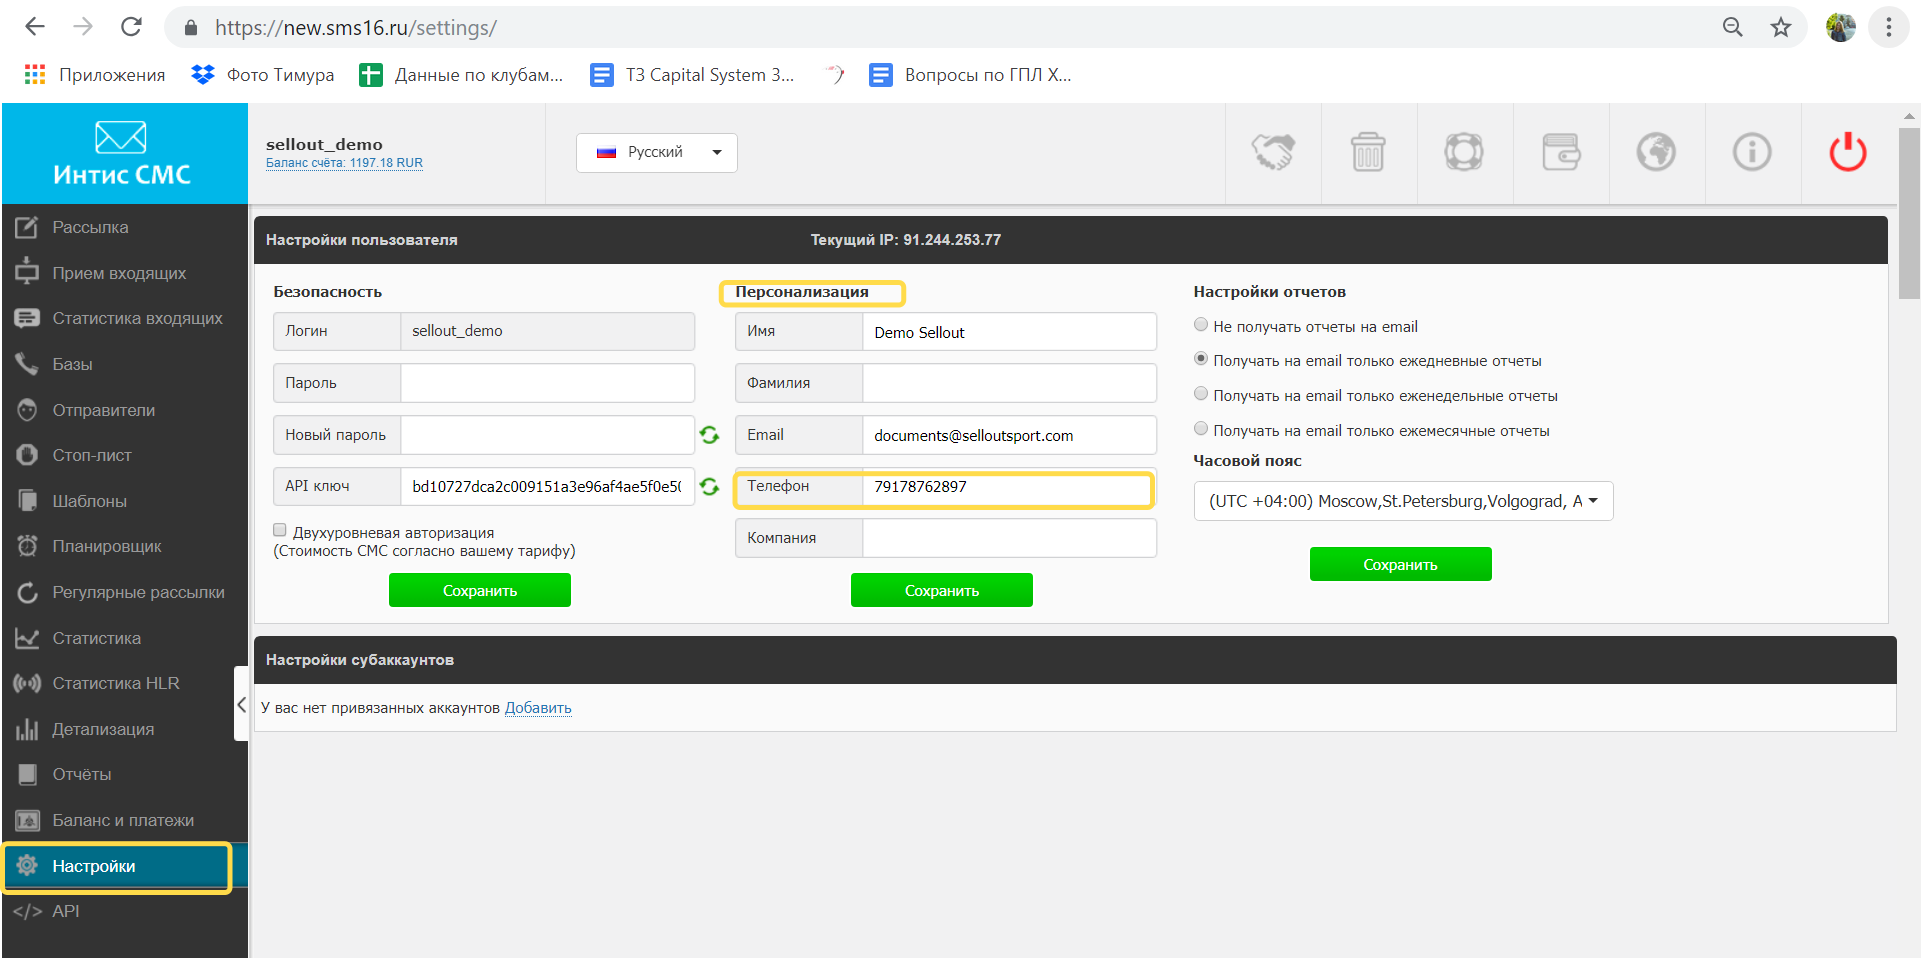Open Рассылка in the sidebar menu
This screenshot has width=1921, height=958.
click(x=90, y=228)
